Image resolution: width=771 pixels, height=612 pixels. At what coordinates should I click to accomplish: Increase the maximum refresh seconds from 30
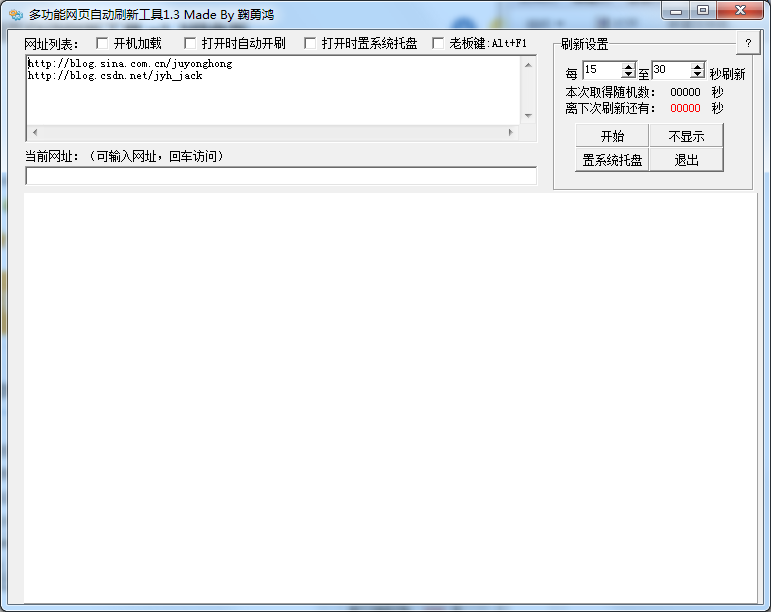tap(697, 67)
